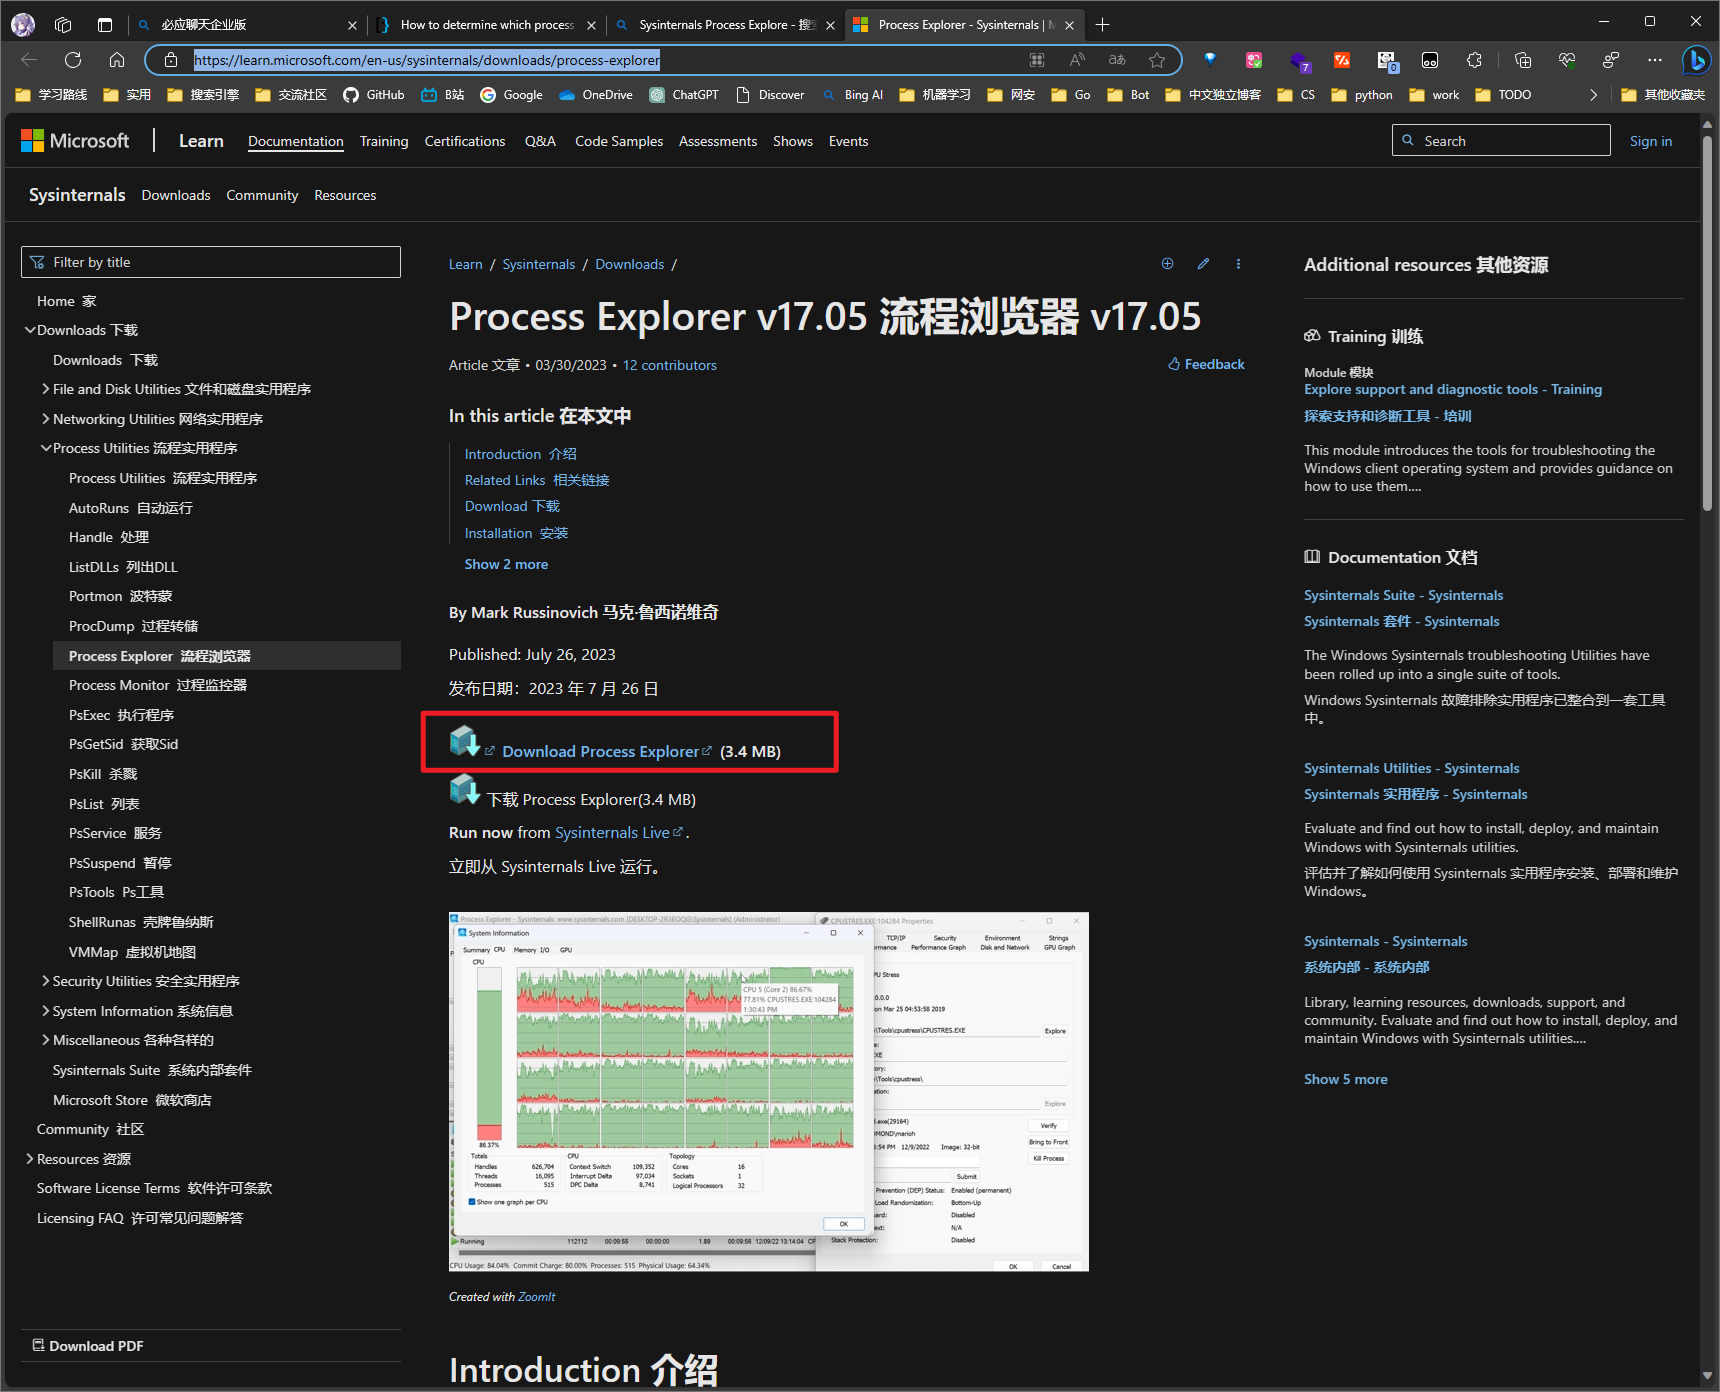The width and height of the screenshot is (1720, 1392).
Task: Click Download Process Explorer link
Action: click(x=600, y=752)
